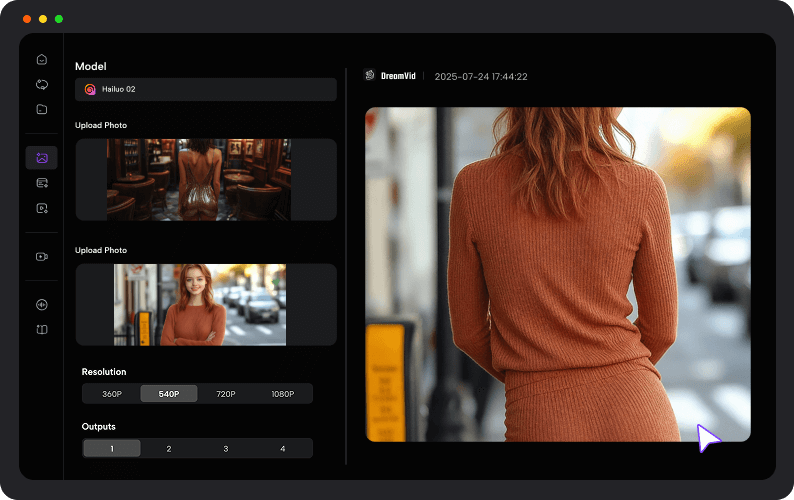
Task: Open the folder icon in the sidebar
Action: [x=41, y=109]
